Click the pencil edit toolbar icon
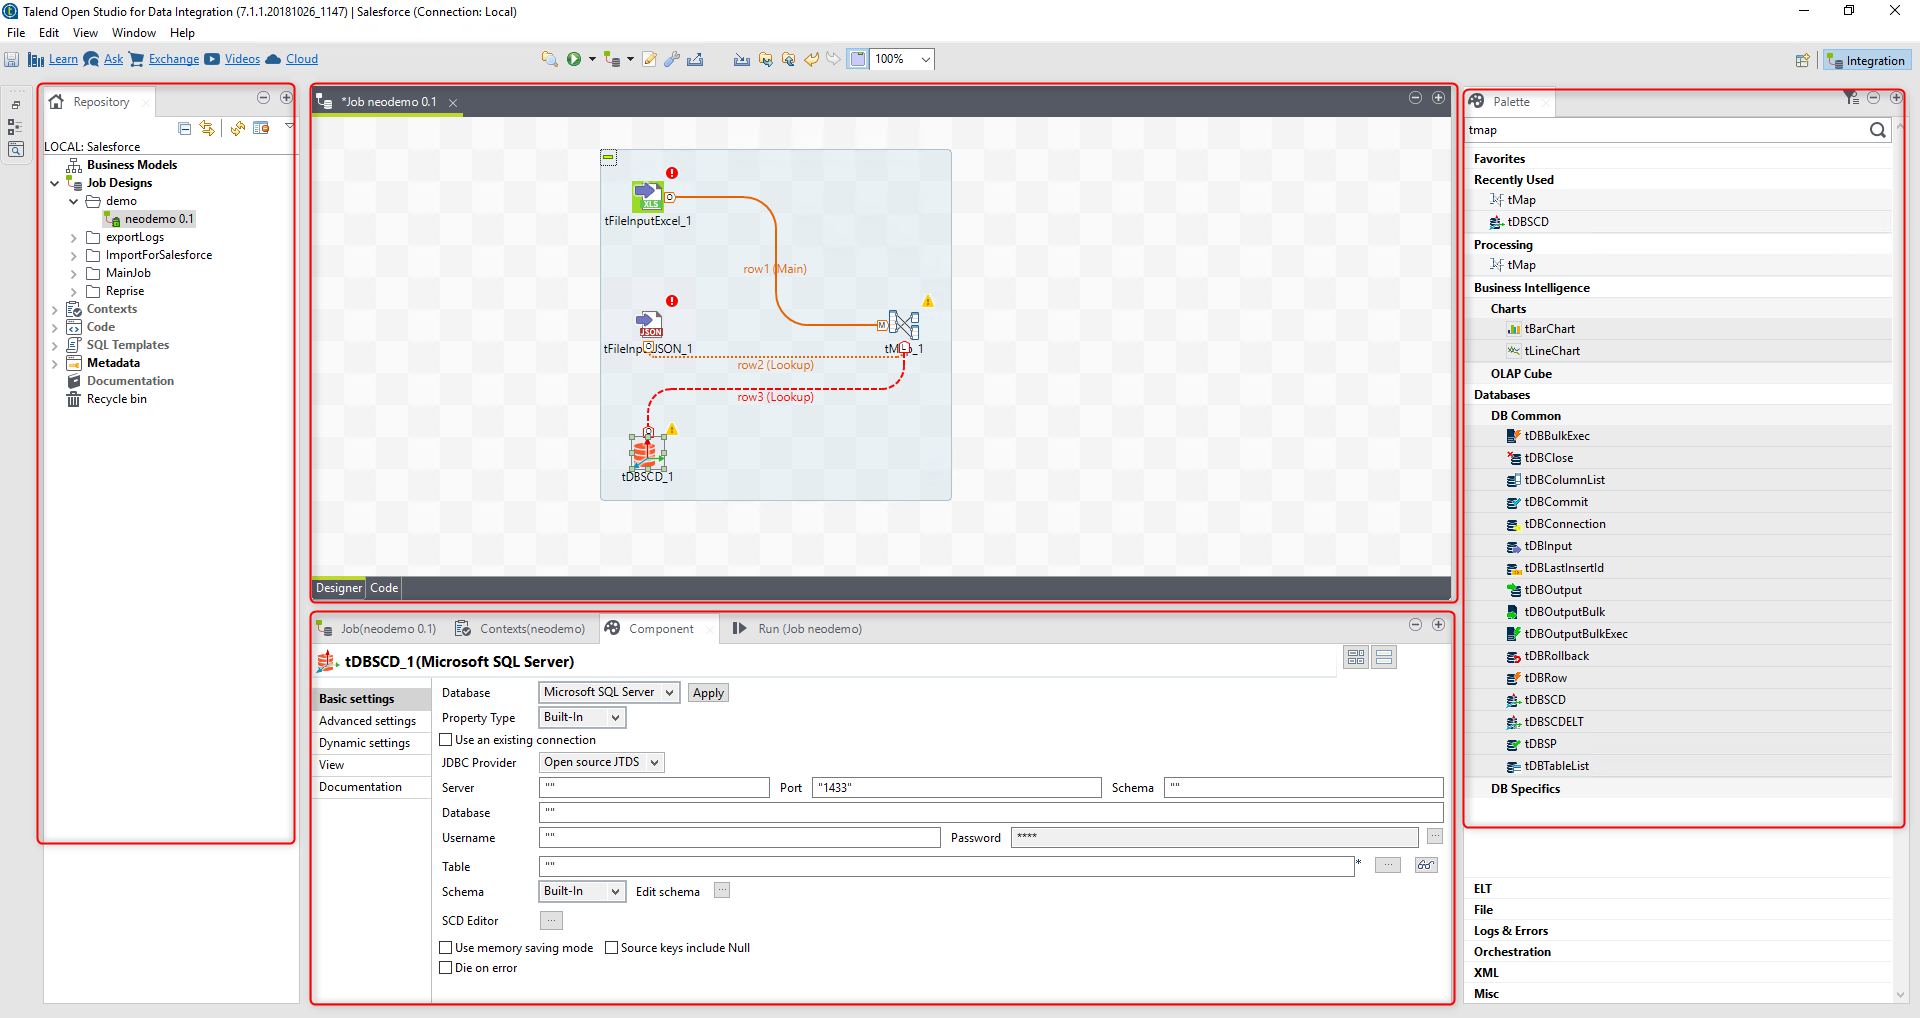 [x=649, y=59]
